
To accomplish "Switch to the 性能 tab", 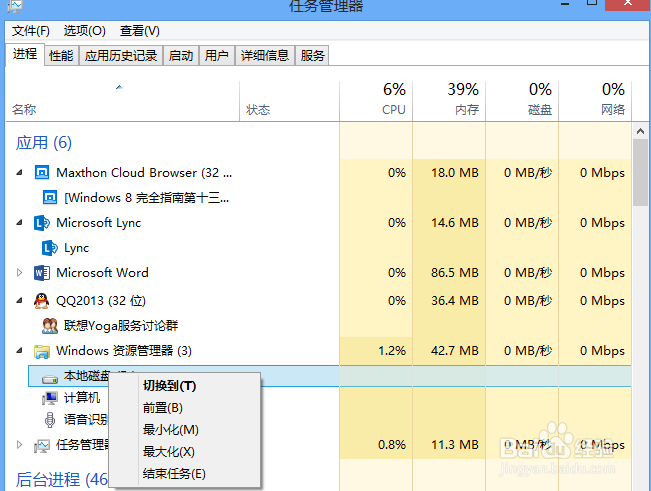I will [x=61, y=56].
